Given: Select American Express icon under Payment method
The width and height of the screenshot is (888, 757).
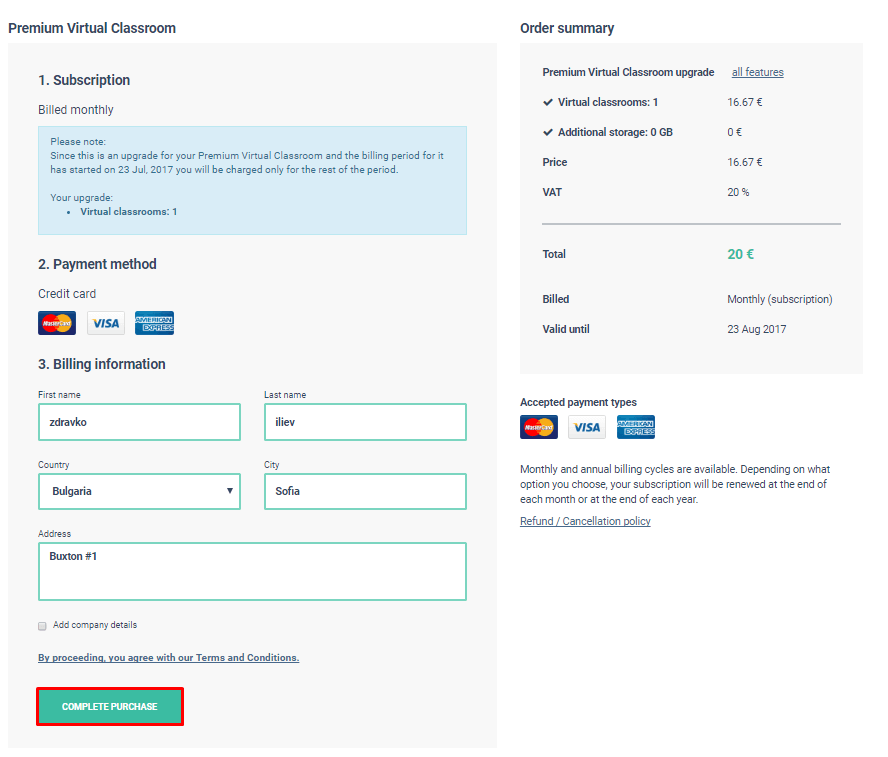Looking at the screenshot, I should [x=155, y=323].
